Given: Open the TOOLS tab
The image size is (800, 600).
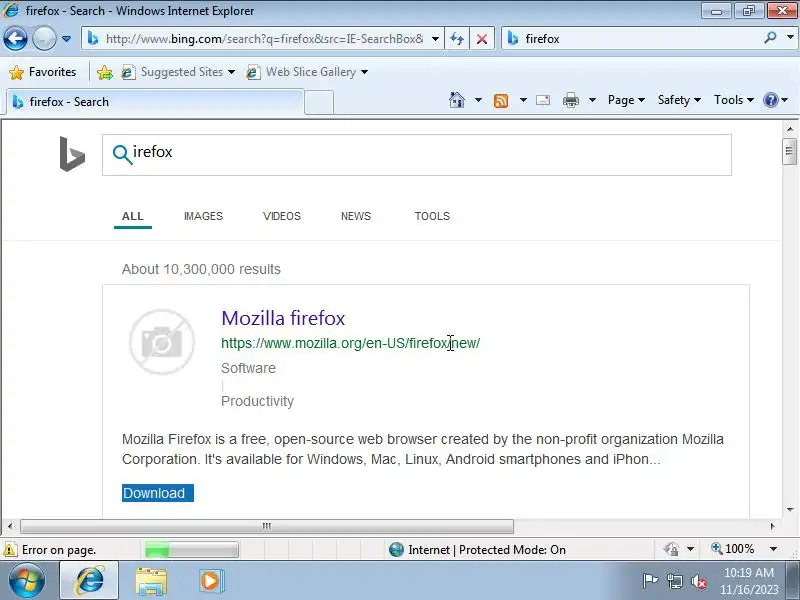Looking at the screenshot, I should click(432, 216).
